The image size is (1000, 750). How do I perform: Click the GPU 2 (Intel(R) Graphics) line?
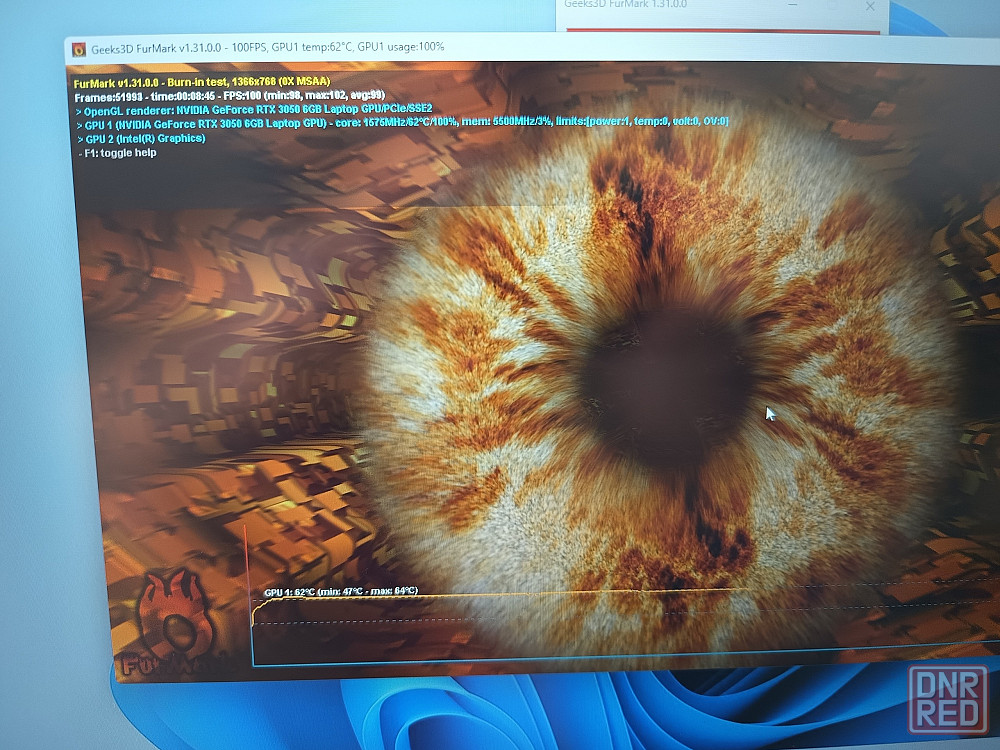click(145, 138)
